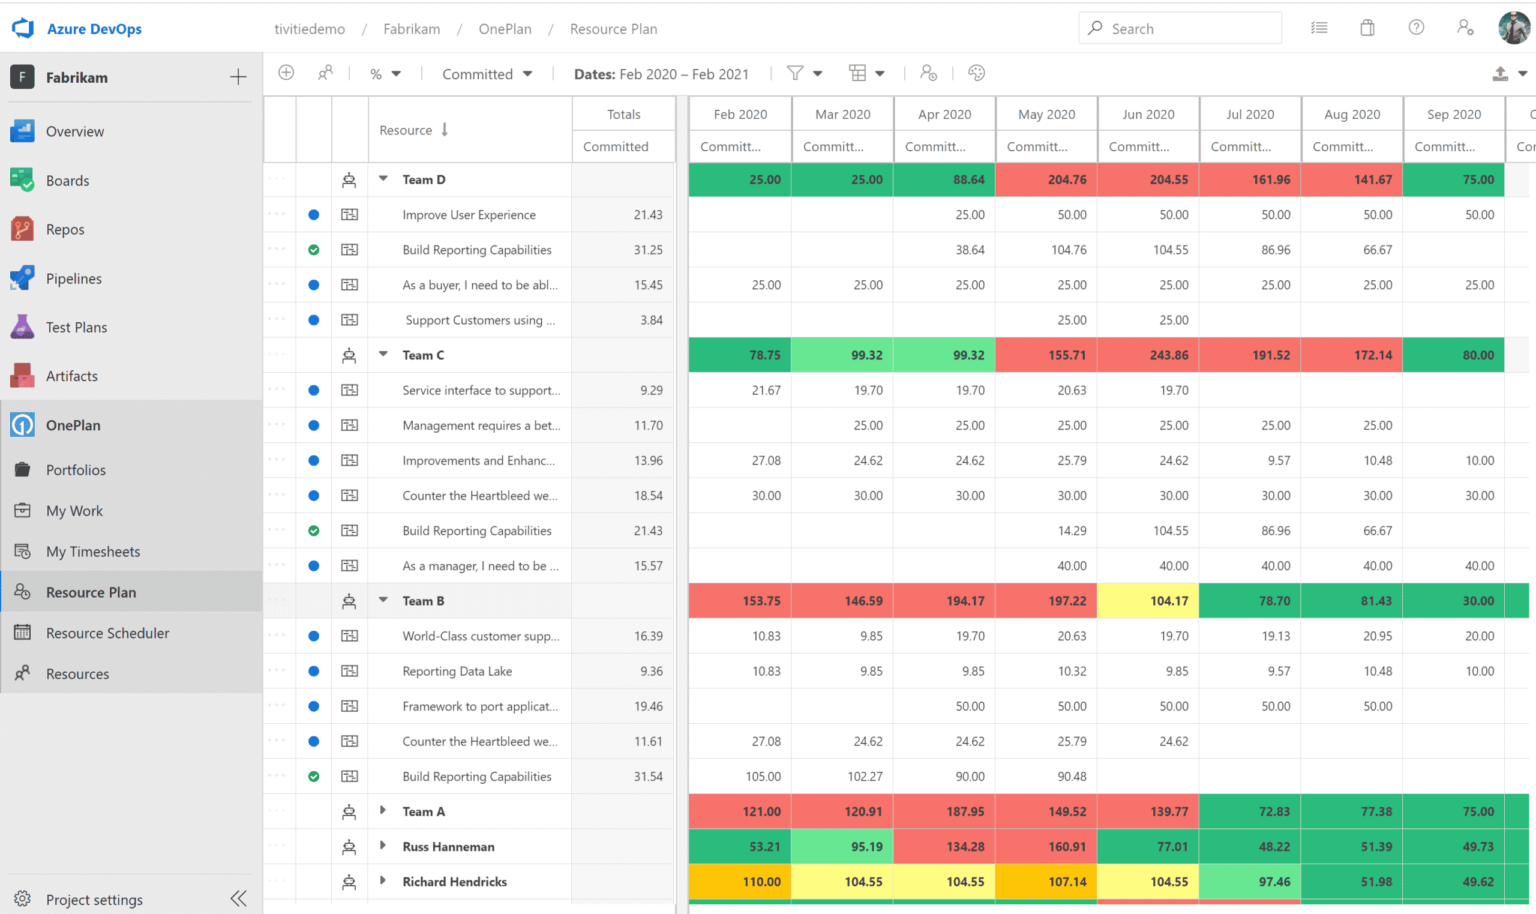The width and height of the screenshot is (1536, 914).
Task: Click Russ Hanneman May 2020 cell 160.91
Action: point(1046,847)
